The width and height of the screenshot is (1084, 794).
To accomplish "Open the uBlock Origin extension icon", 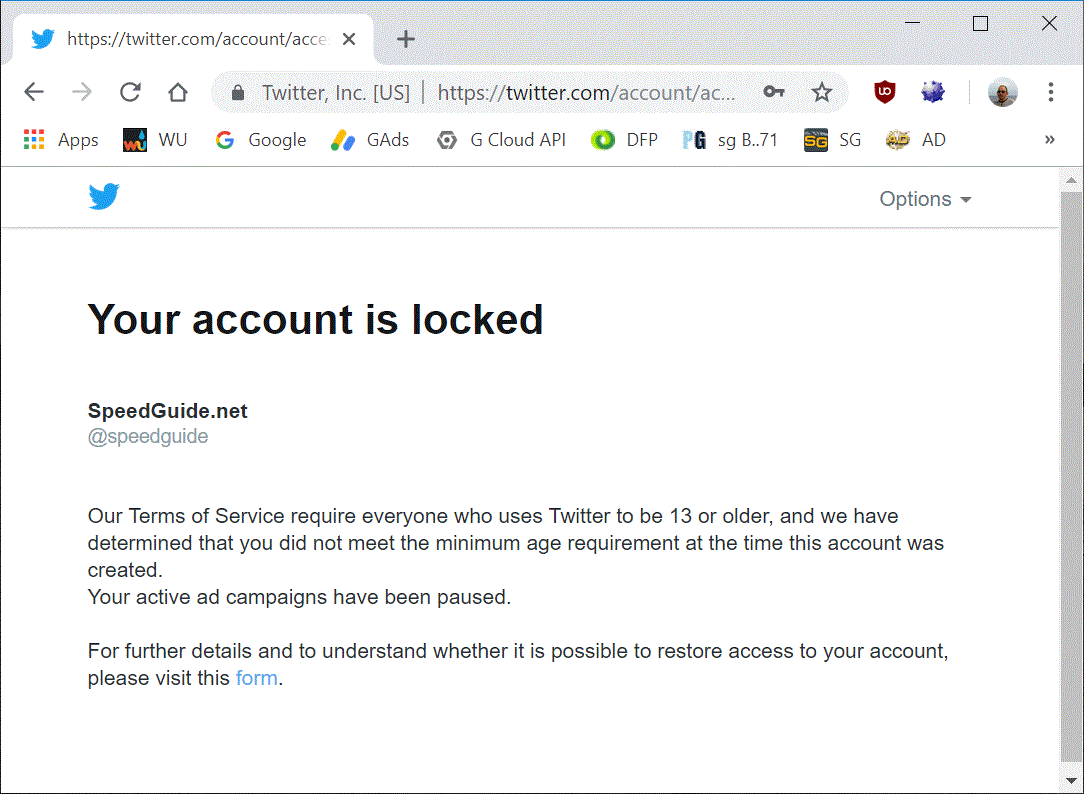I will [x=884, y=92].
